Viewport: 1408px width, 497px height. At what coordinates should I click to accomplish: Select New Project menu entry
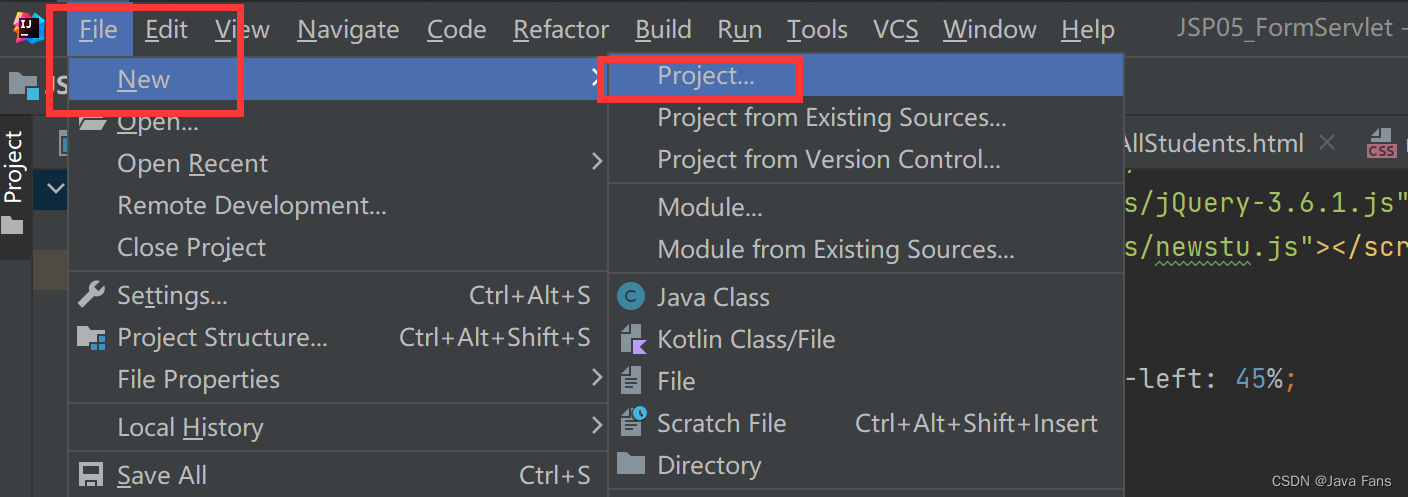[x=706, y=76]
